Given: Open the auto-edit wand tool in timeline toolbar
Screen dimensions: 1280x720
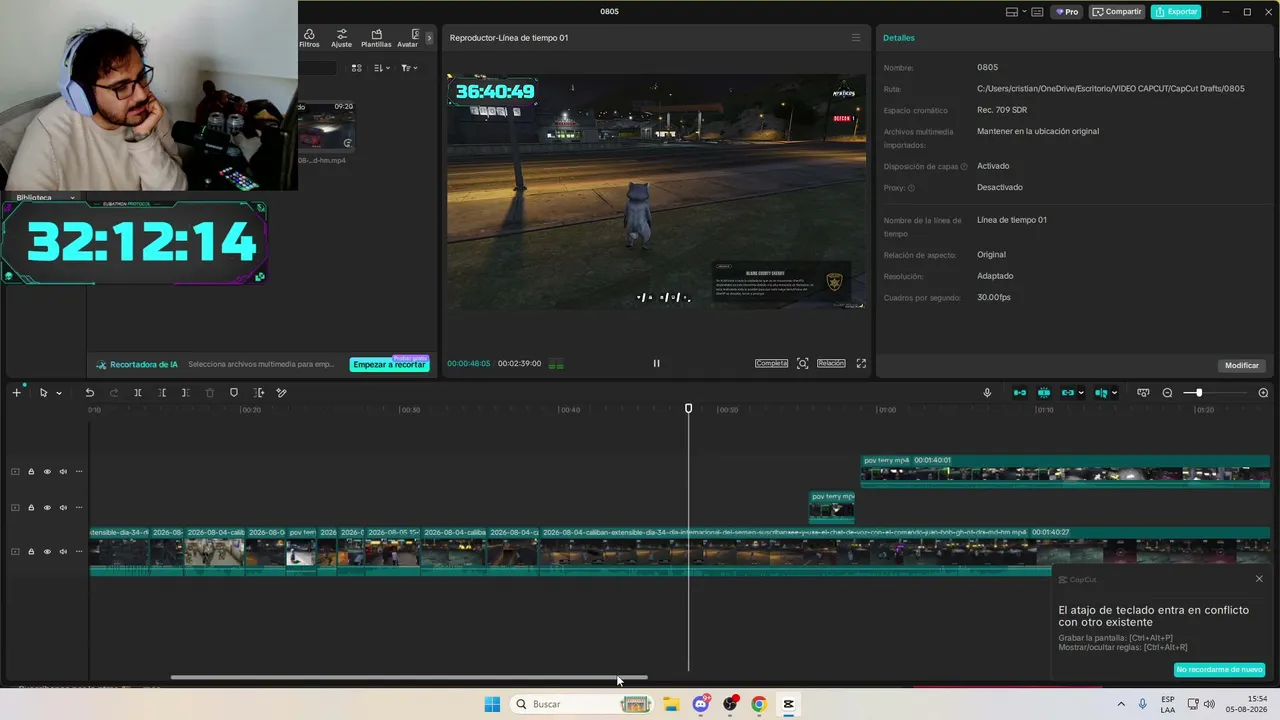Looking at the screenshot, I should (281, 393).
